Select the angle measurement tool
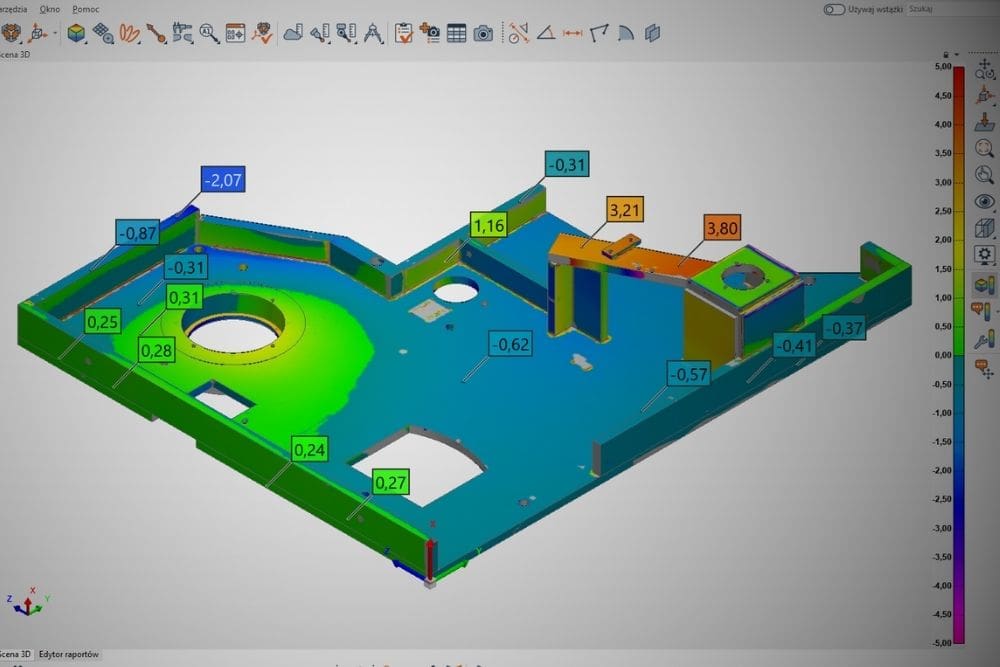Viewport: 1000px width, 667px height. [x=545, y=33]
